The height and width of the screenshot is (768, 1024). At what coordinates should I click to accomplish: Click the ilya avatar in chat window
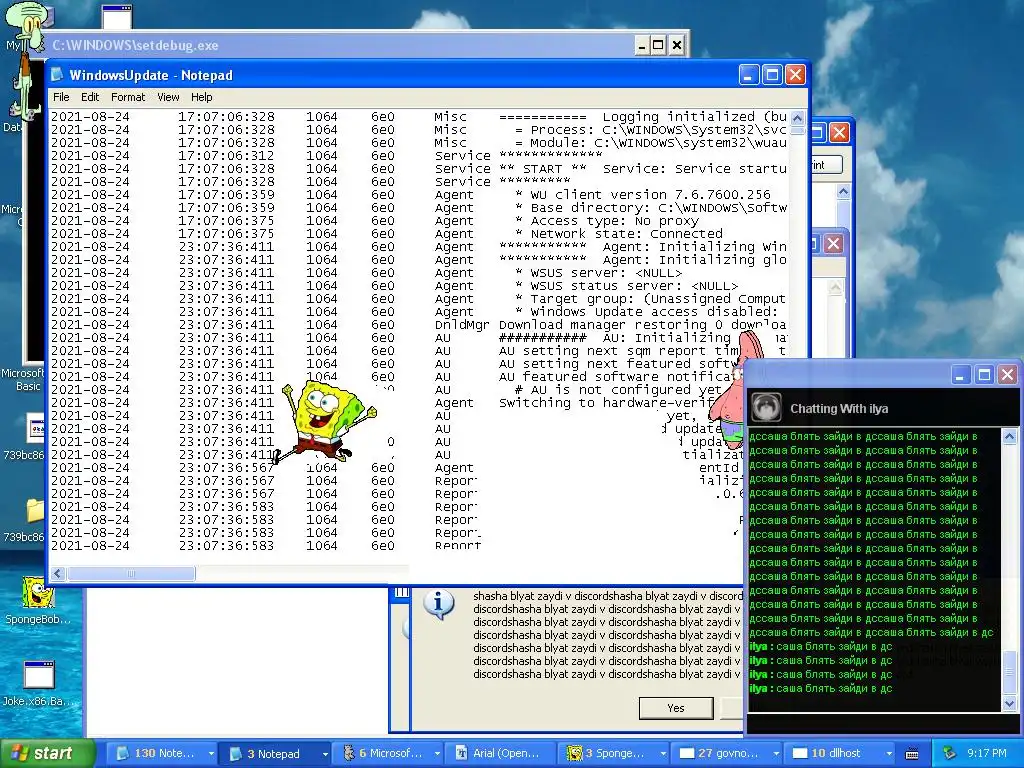coord(765,408)
